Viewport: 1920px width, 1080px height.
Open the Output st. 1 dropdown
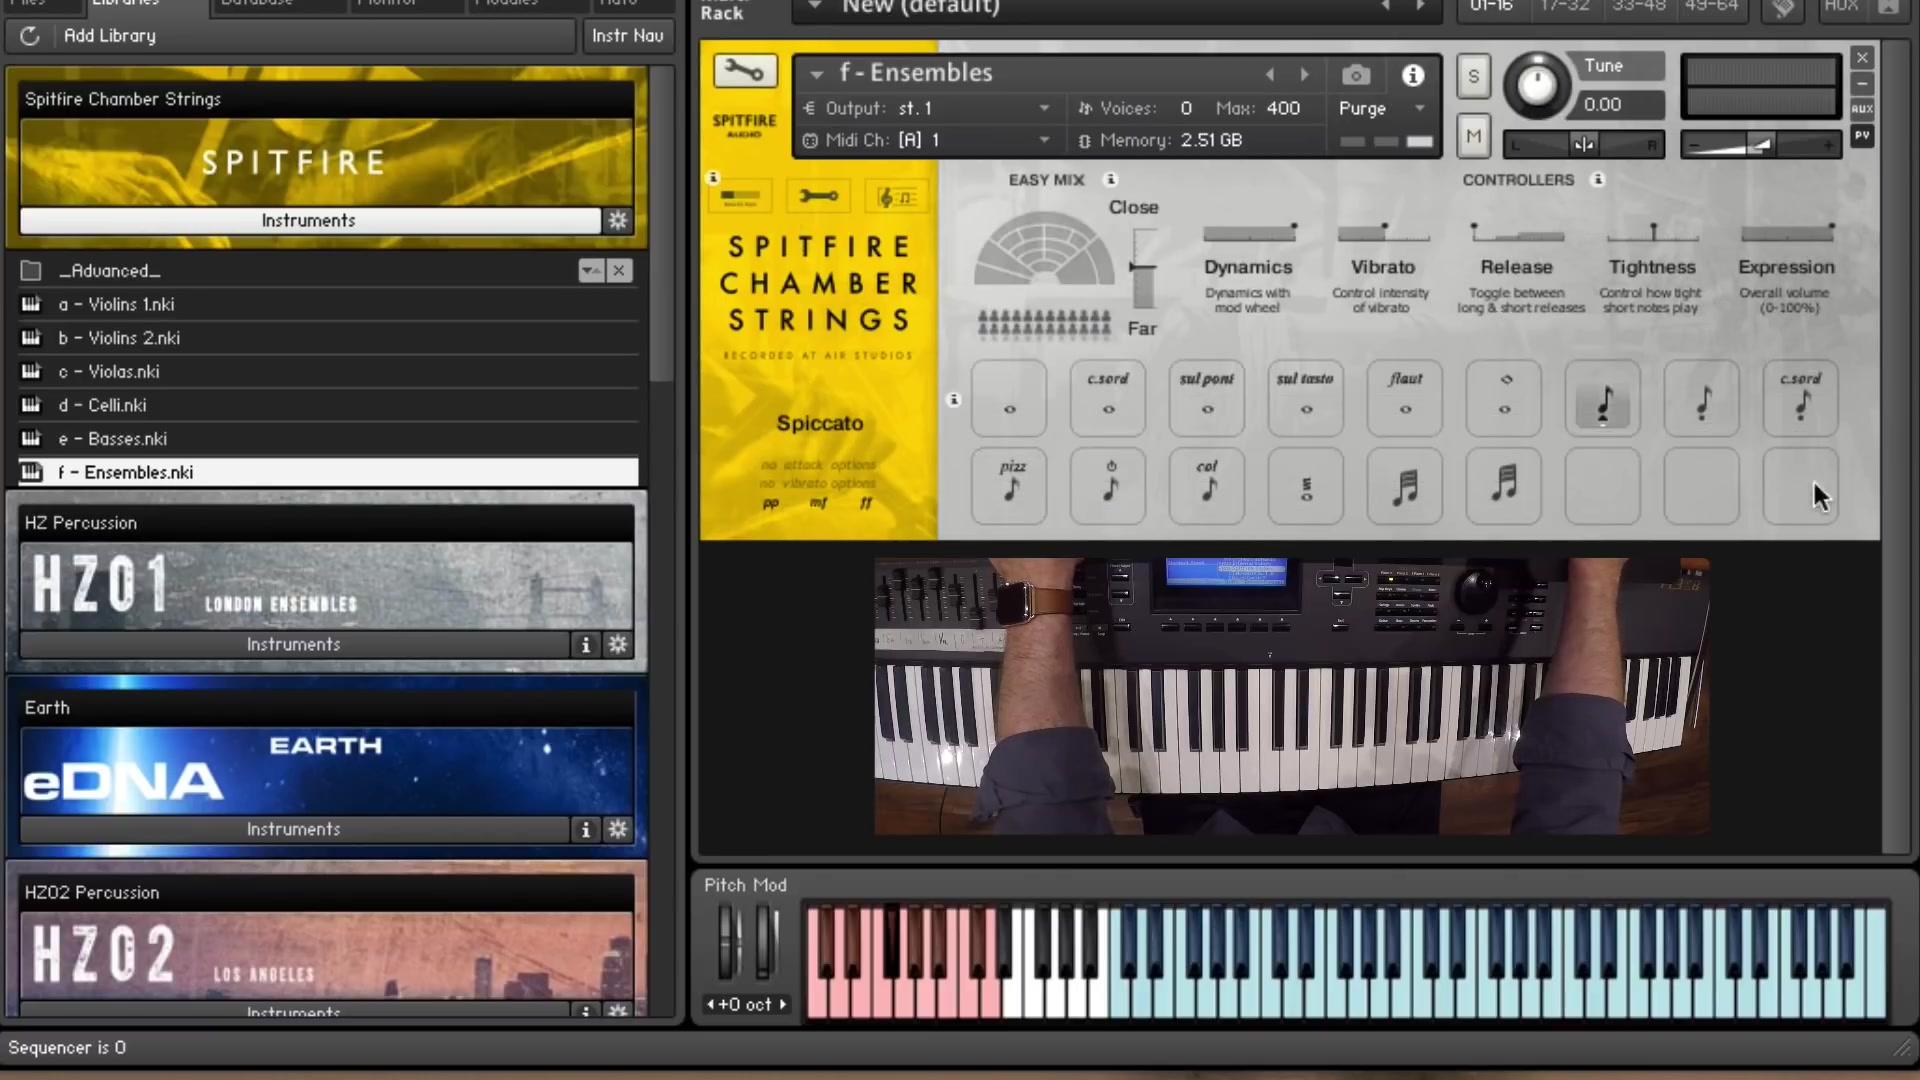(1044, 108)
